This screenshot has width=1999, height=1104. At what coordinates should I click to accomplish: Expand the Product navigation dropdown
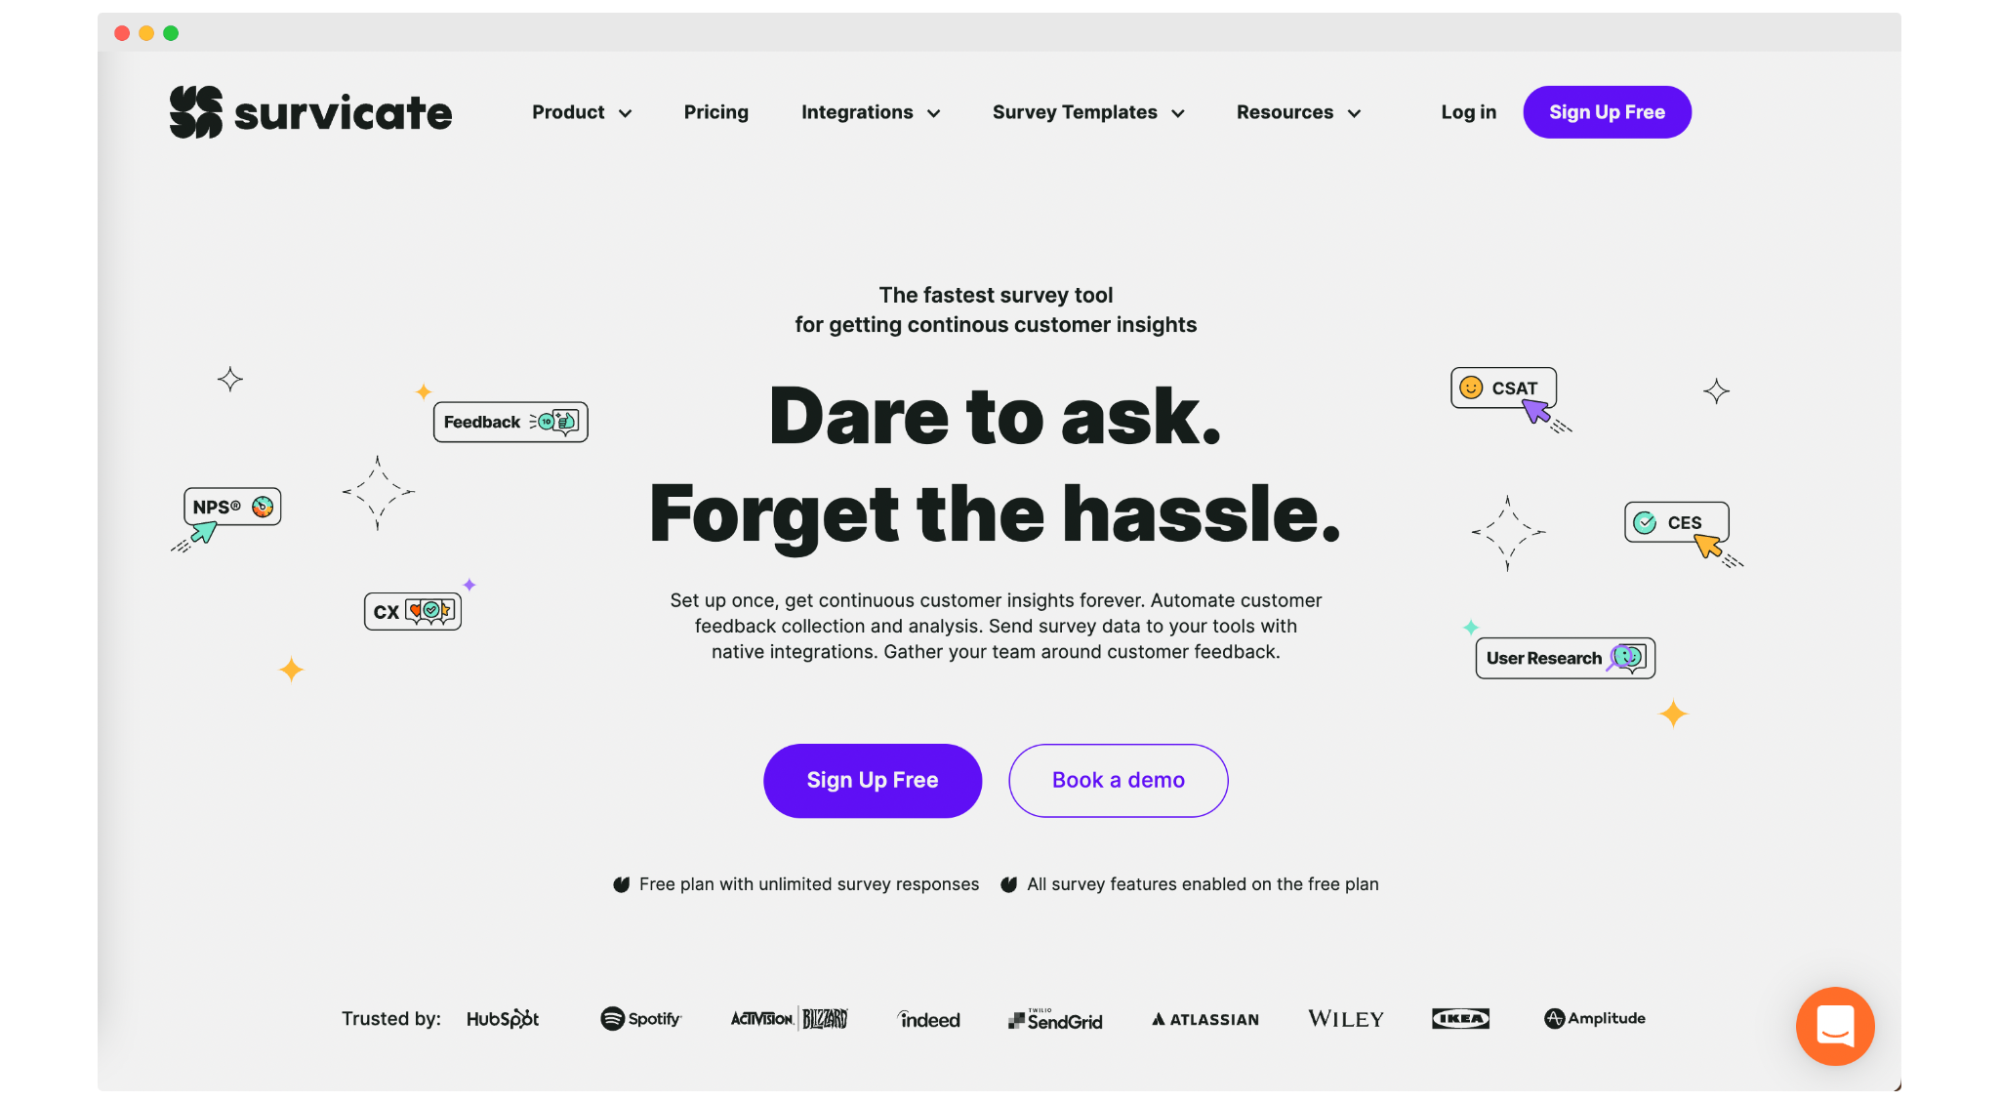582,113
